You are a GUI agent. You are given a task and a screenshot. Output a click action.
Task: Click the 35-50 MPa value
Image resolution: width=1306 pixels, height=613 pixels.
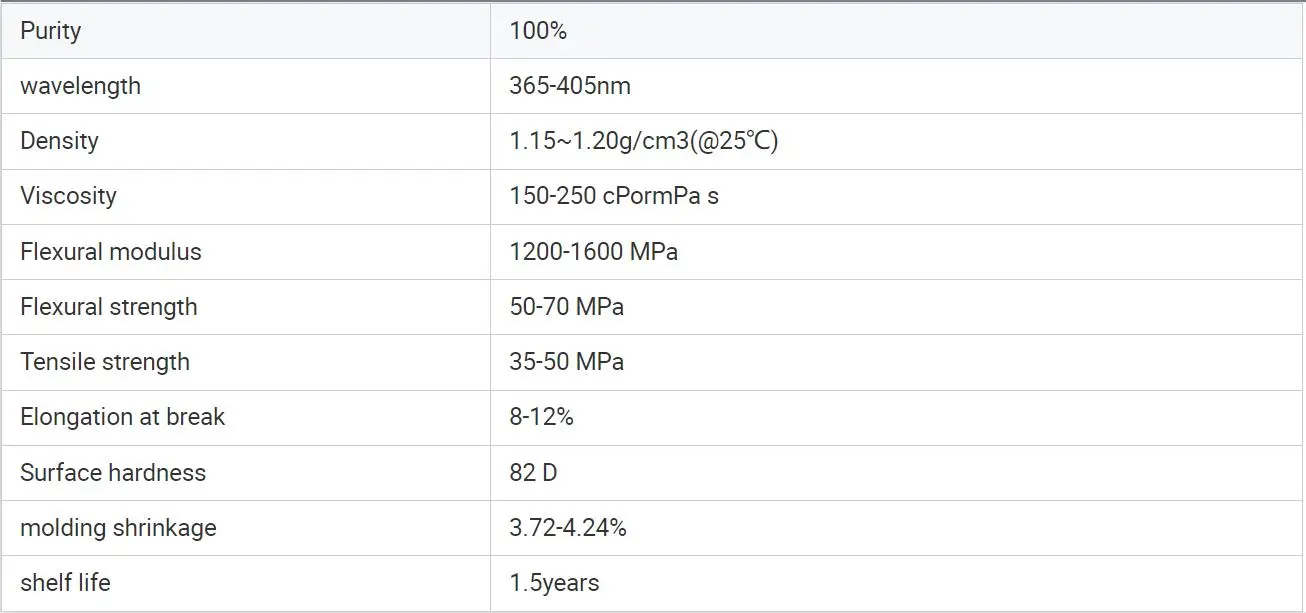[566, 362]
